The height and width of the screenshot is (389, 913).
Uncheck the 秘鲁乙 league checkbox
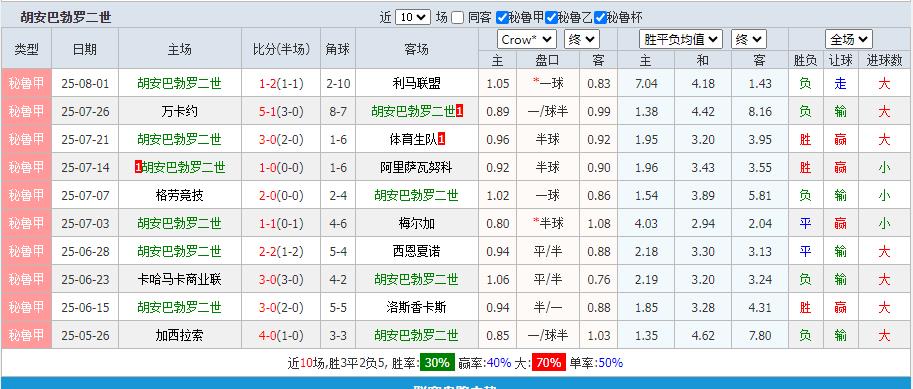551,17
